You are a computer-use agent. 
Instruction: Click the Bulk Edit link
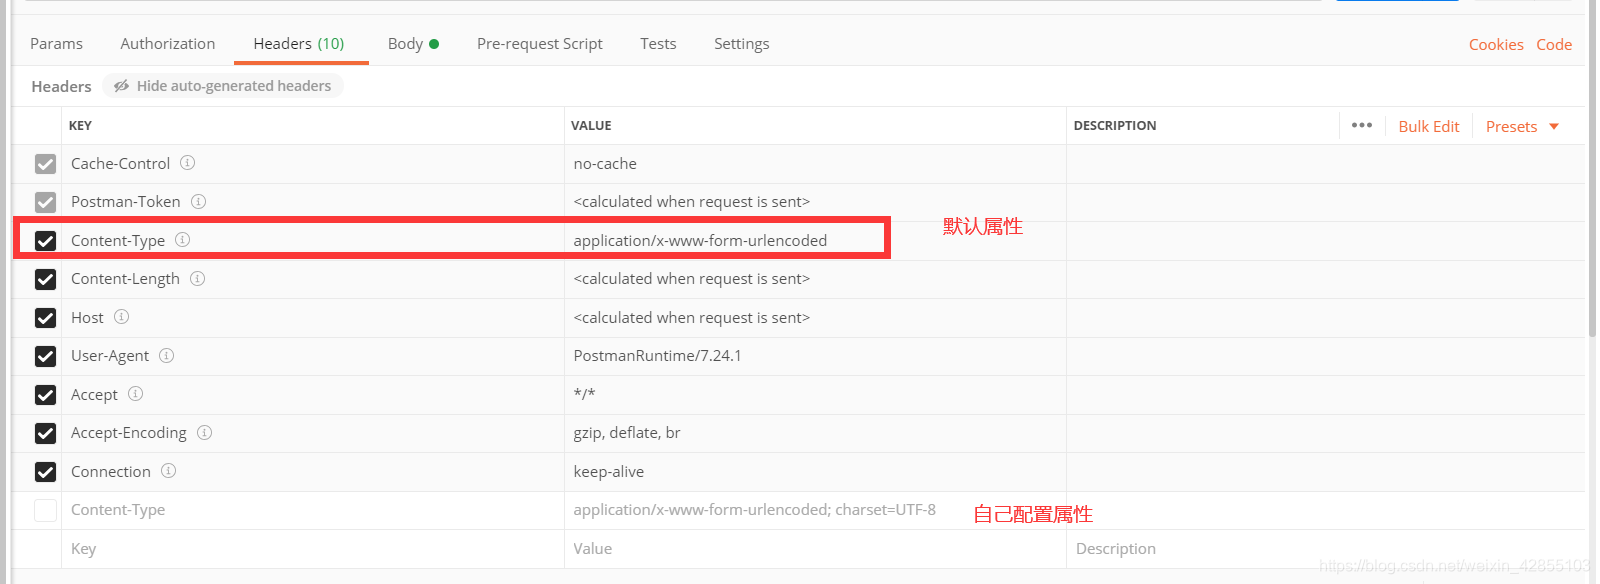[x=1428, y=126]
